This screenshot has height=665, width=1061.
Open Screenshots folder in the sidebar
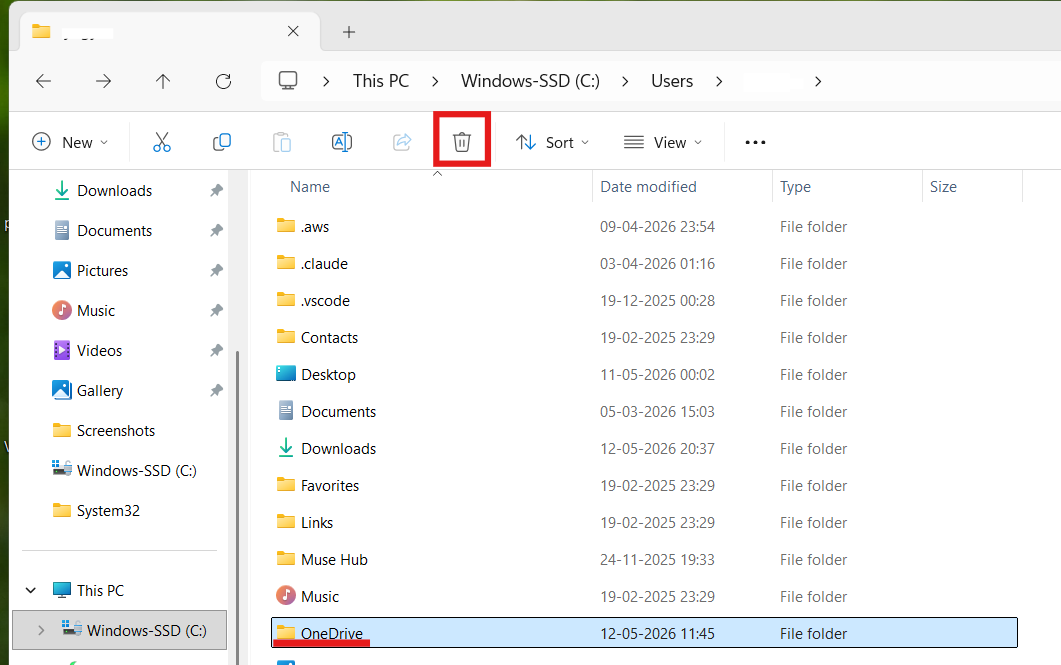(x=116, y=430)
